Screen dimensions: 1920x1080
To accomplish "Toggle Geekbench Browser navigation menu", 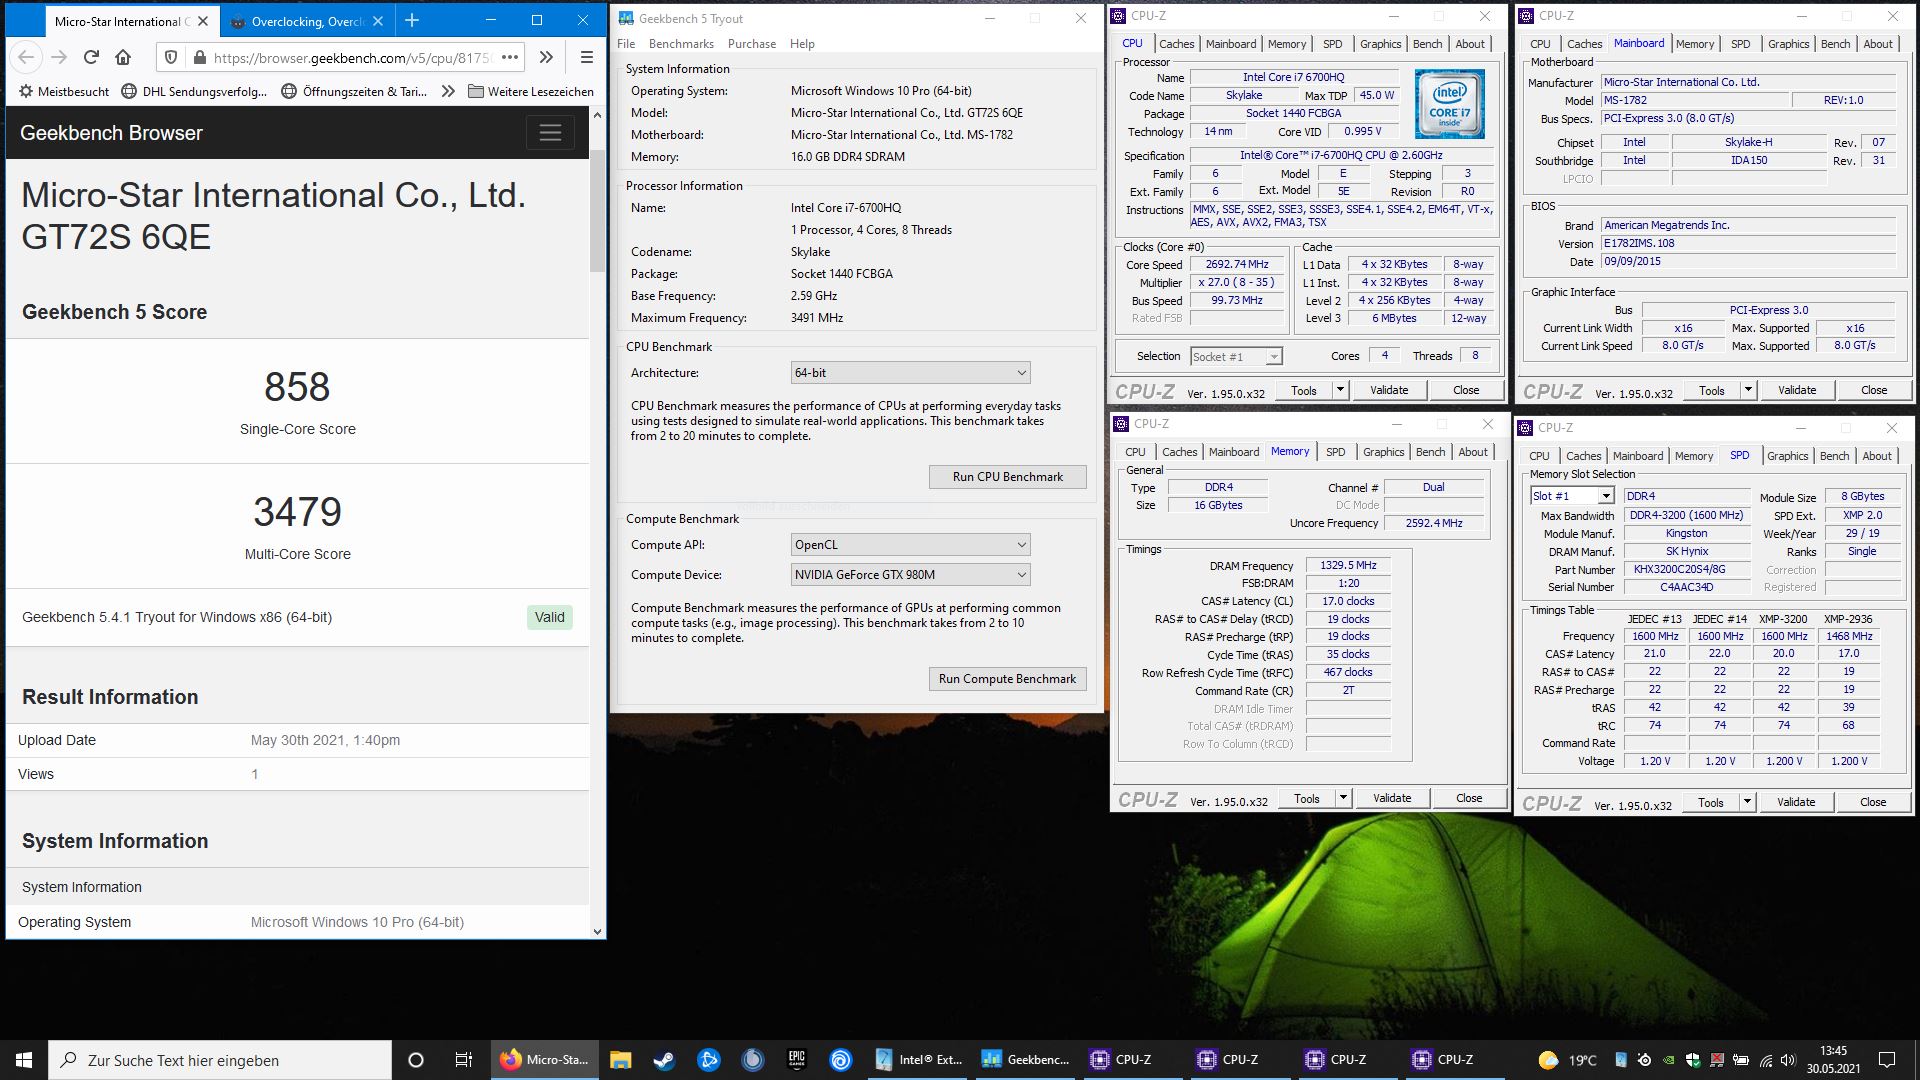I will point(550,133).
